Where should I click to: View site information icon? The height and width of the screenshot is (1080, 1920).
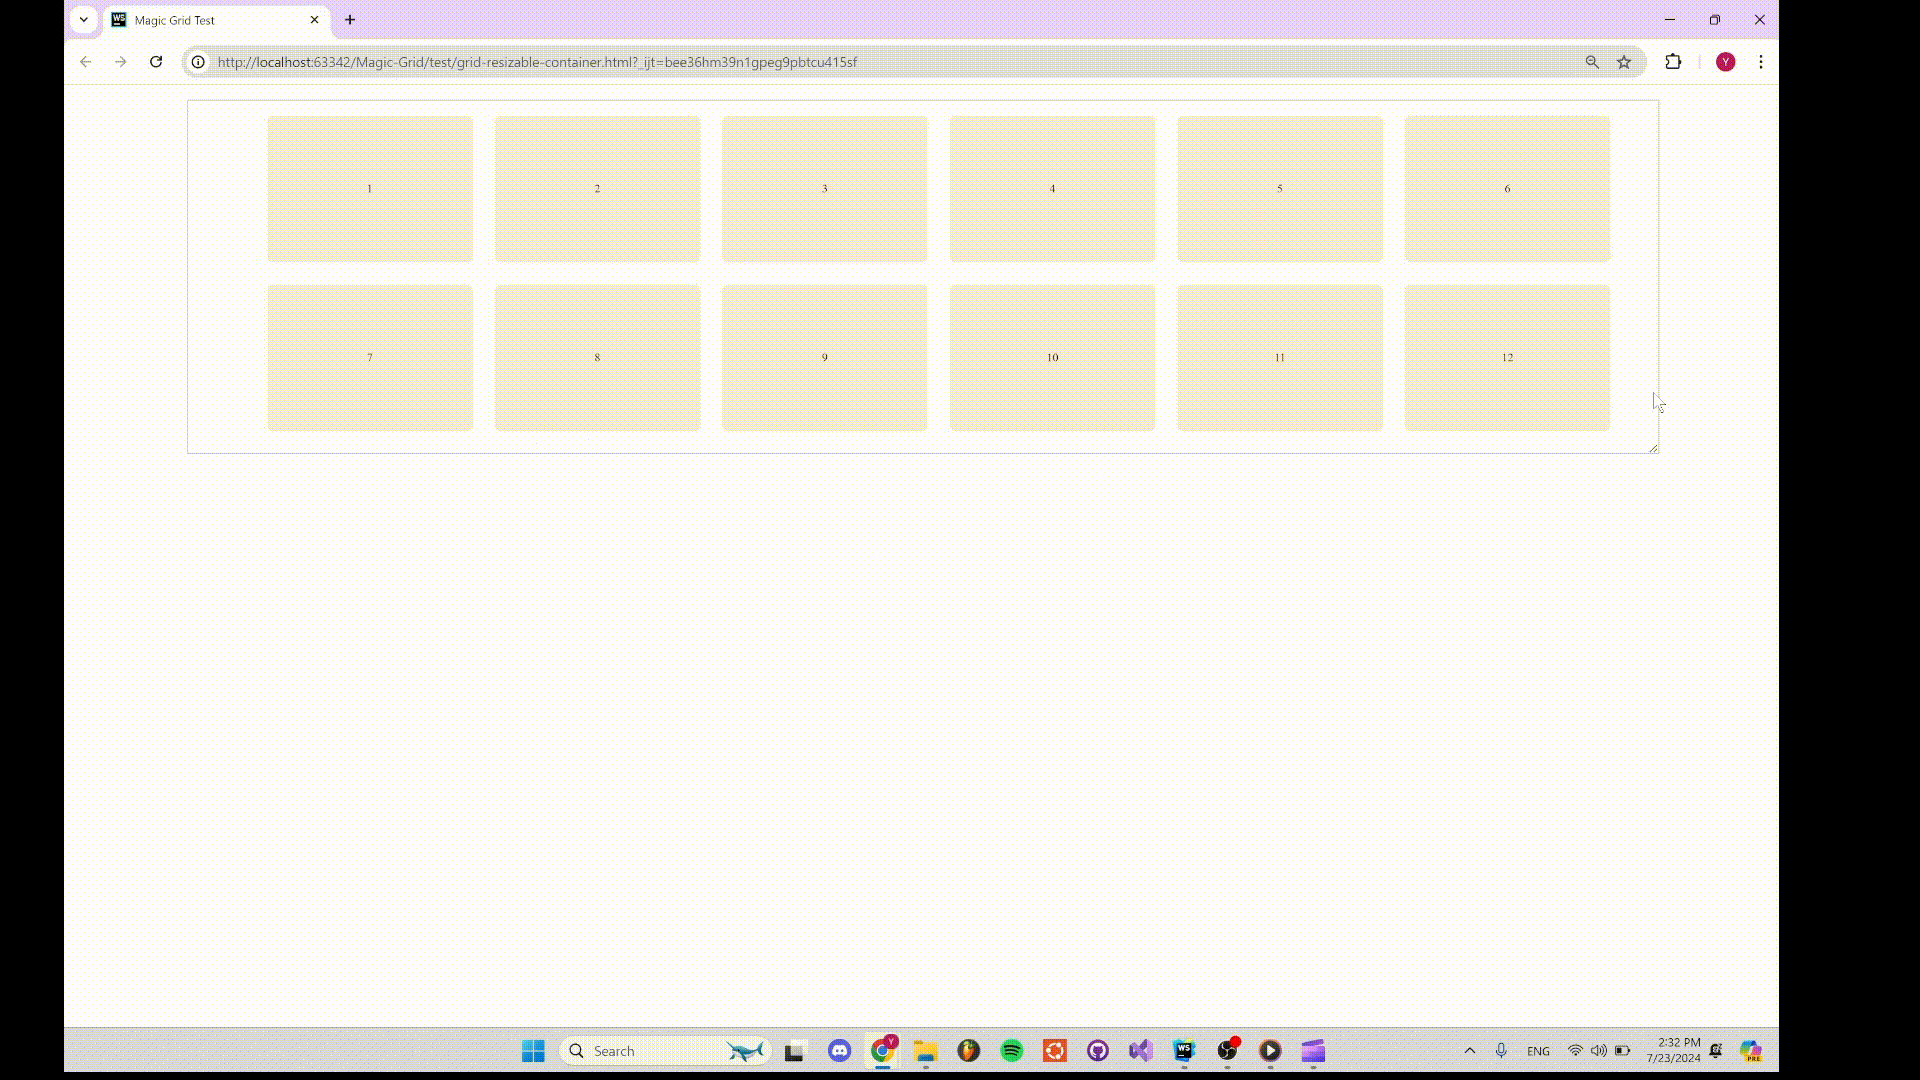[x=198, y=62]
